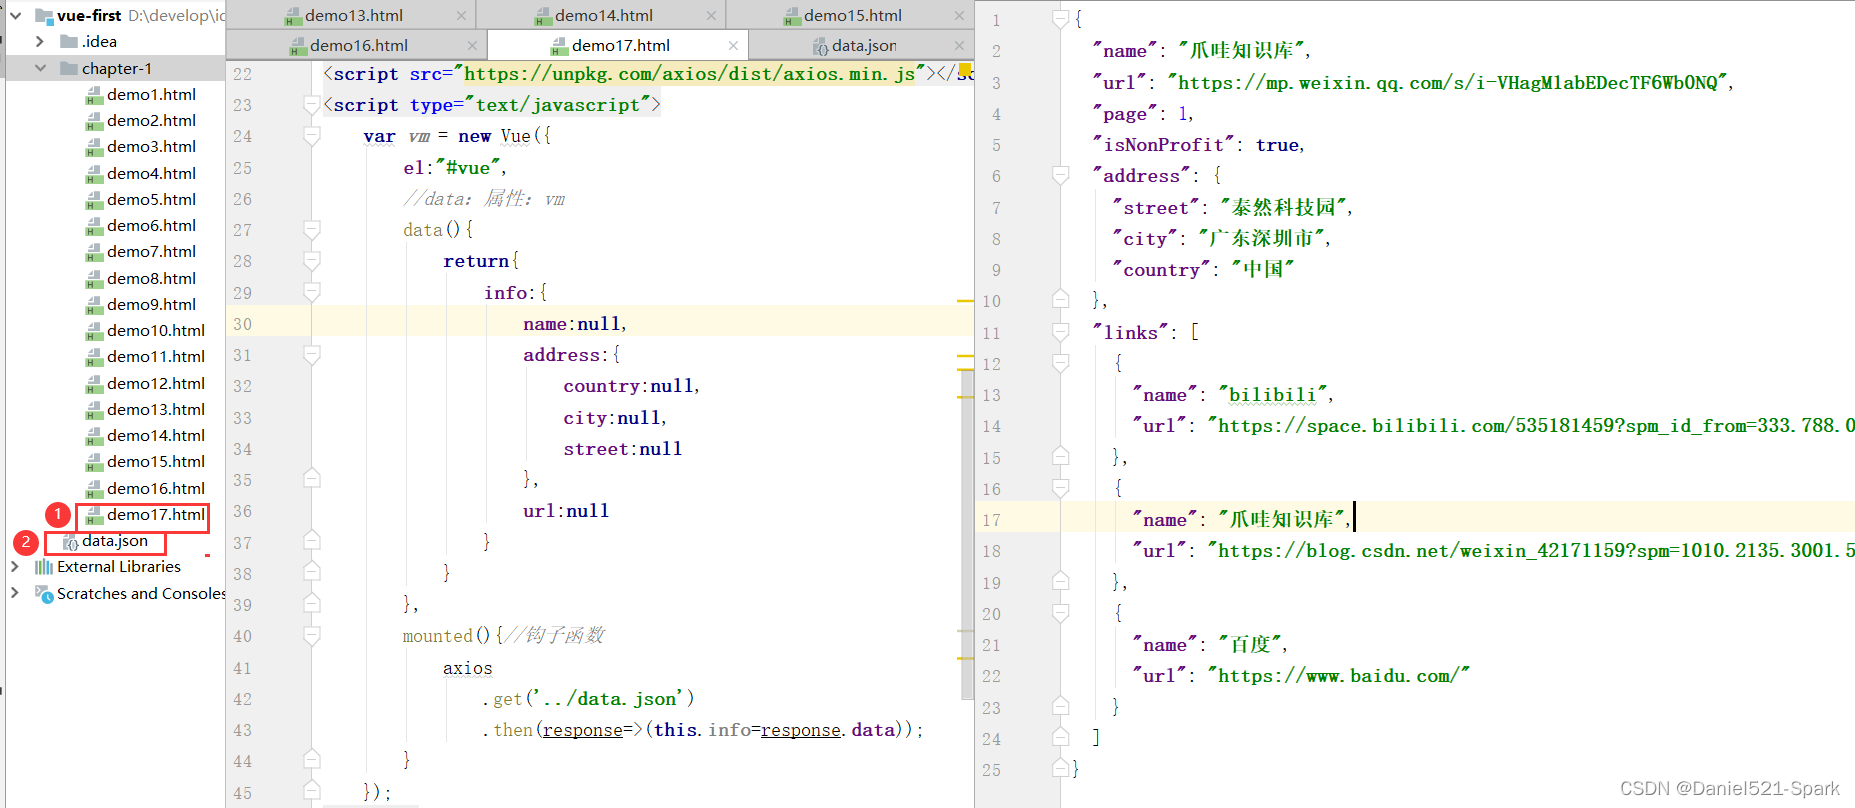Select demo17.html in project tree
This screenshot has width=1855, height=808.
pyautogui.click(x=156, y=514)
